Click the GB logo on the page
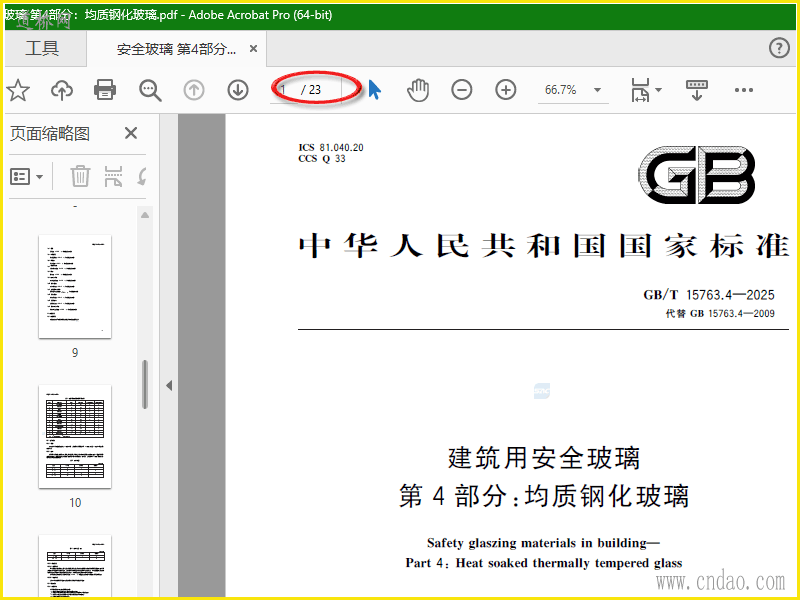800x600 pixels. [697, 174]
